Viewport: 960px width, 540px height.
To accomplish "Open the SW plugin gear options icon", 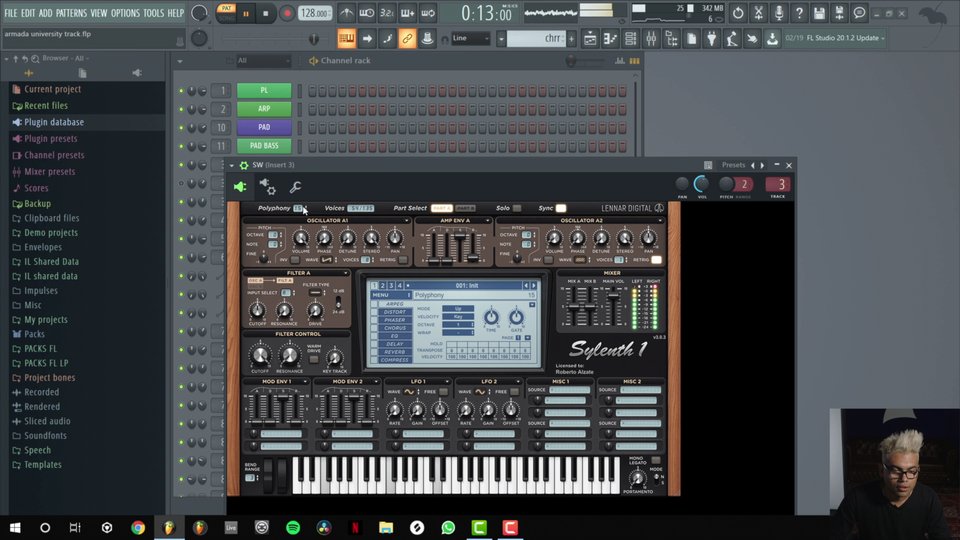I will click(244, 165).
